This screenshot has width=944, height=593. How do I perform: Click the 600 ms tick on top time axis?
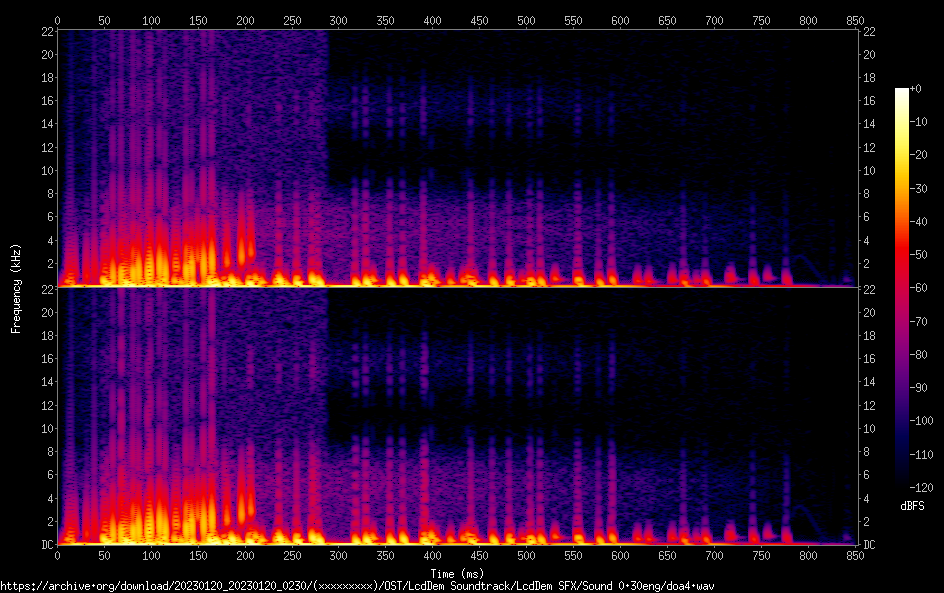(620, 20)
